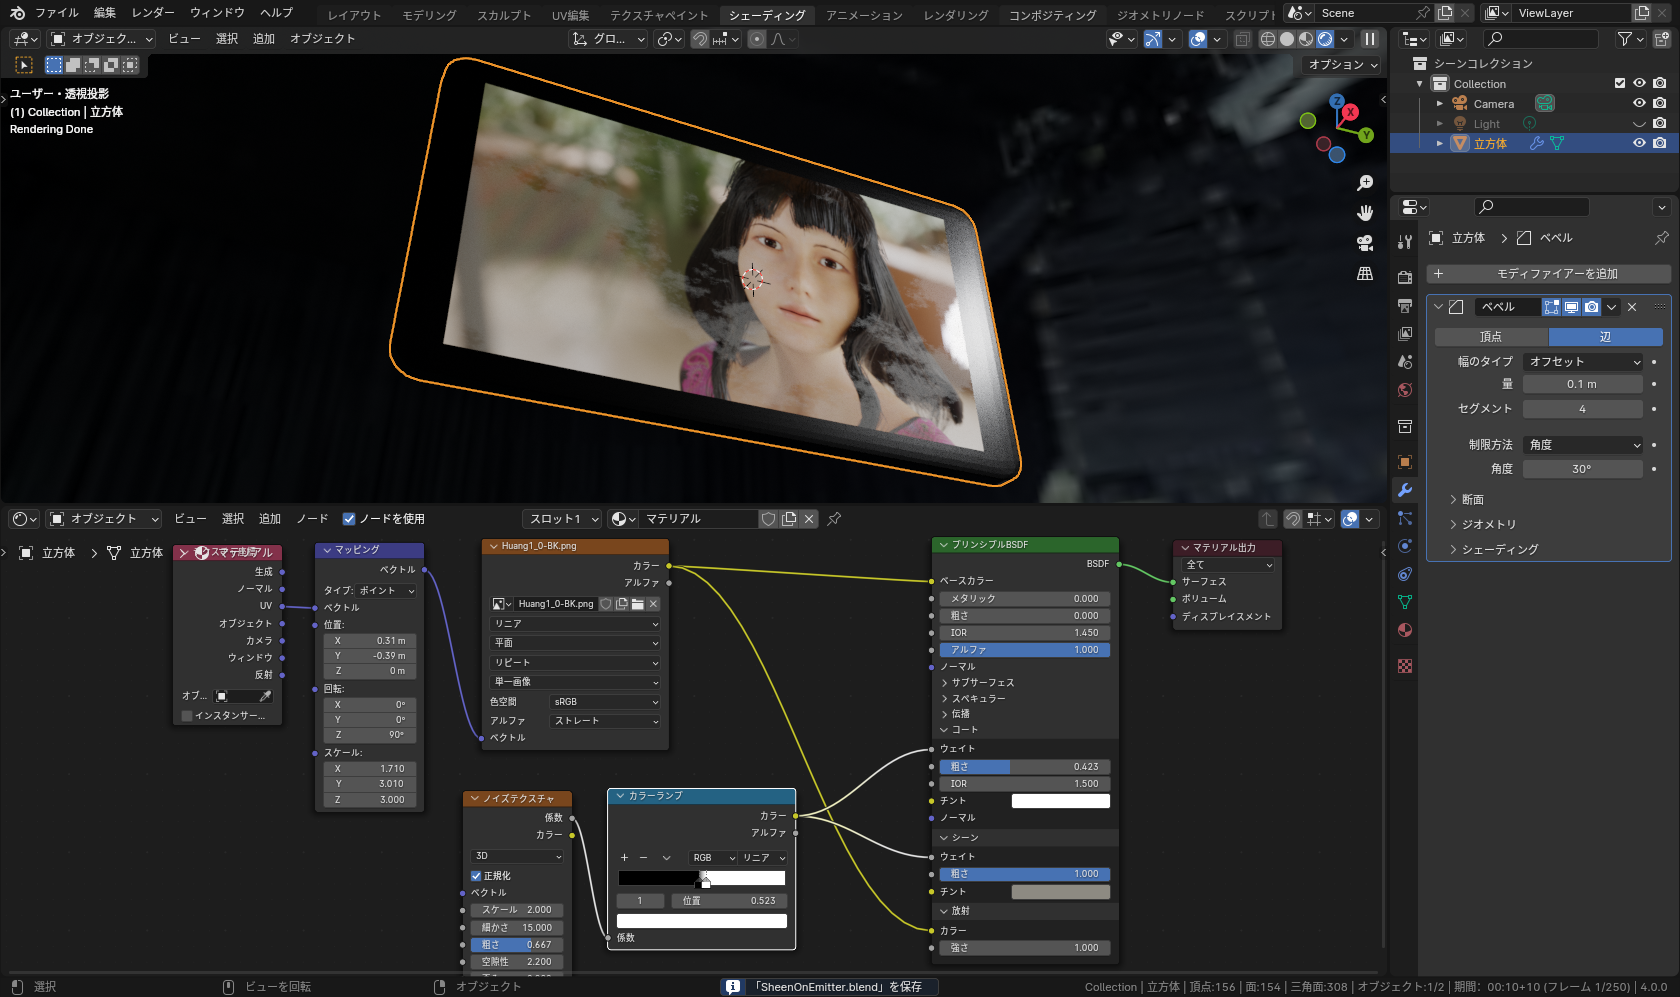This screenshot has height=997, width=1680.
Task: Switch to the モデリング workspace tab
Action: point(429,15)
